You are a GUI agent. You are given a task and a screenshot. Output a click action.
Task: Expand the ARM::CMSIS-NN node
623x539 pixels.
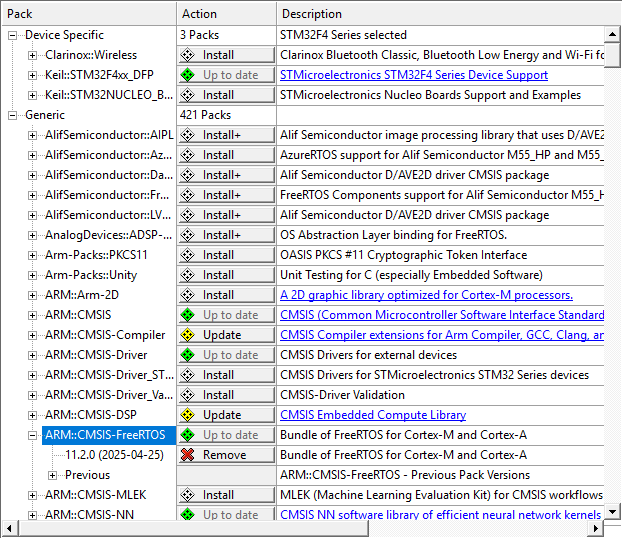(33, 515)
